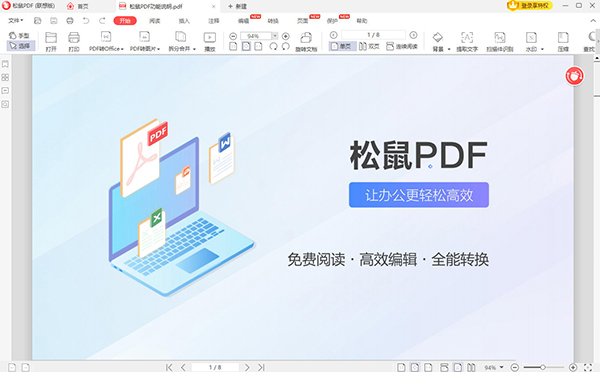
Task: Click the undo arrow icon
Action: [x=86, y=21]
